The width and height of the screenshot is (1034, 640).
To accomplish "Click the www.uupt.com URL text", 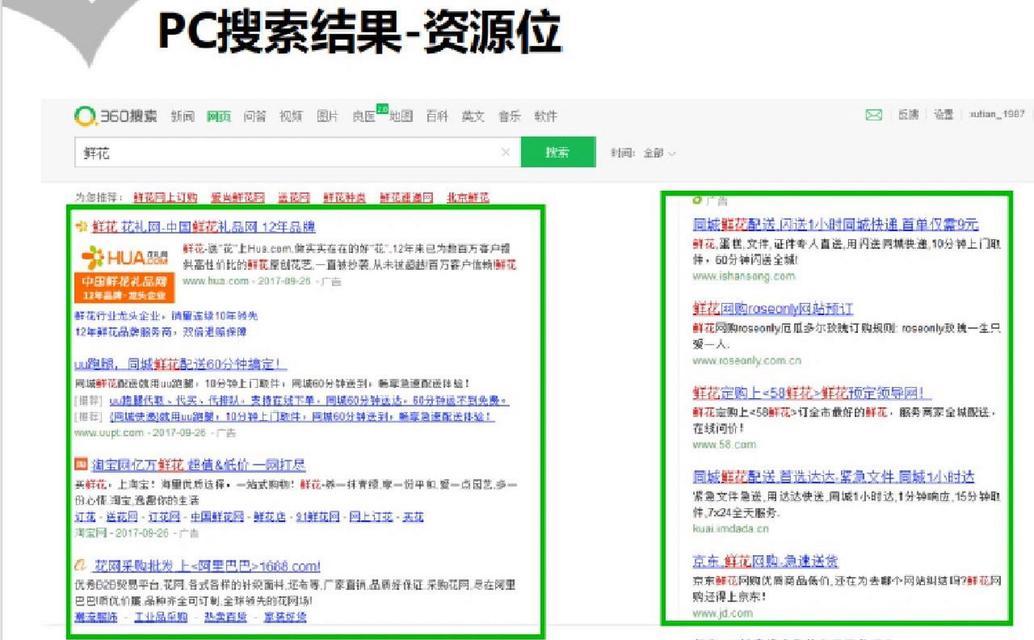I will [109, 433].
